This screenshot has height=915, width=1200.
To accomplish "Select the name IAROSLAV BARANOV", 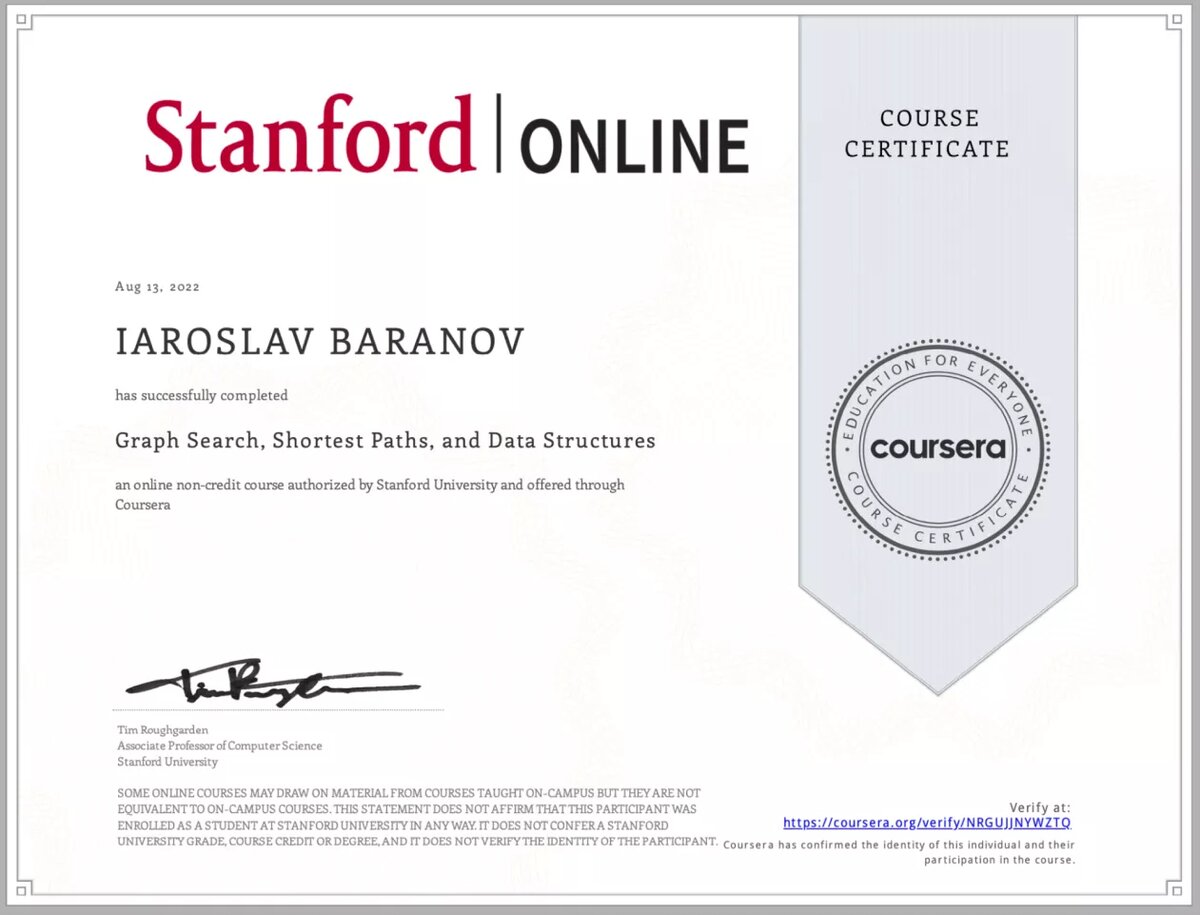I will (x=320, y=343).
